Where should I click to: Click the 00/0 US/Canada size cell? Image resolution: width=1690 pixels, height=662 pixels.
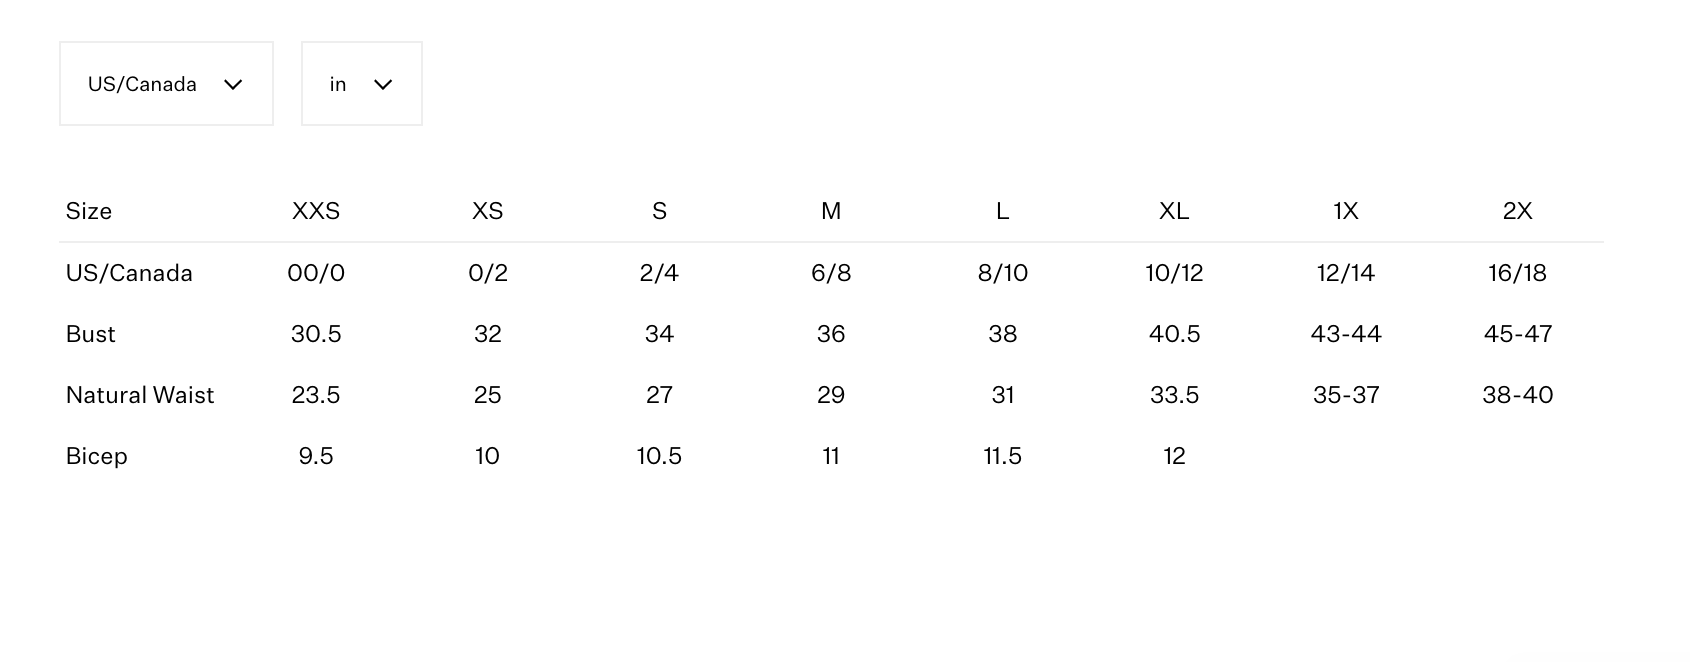316,273
